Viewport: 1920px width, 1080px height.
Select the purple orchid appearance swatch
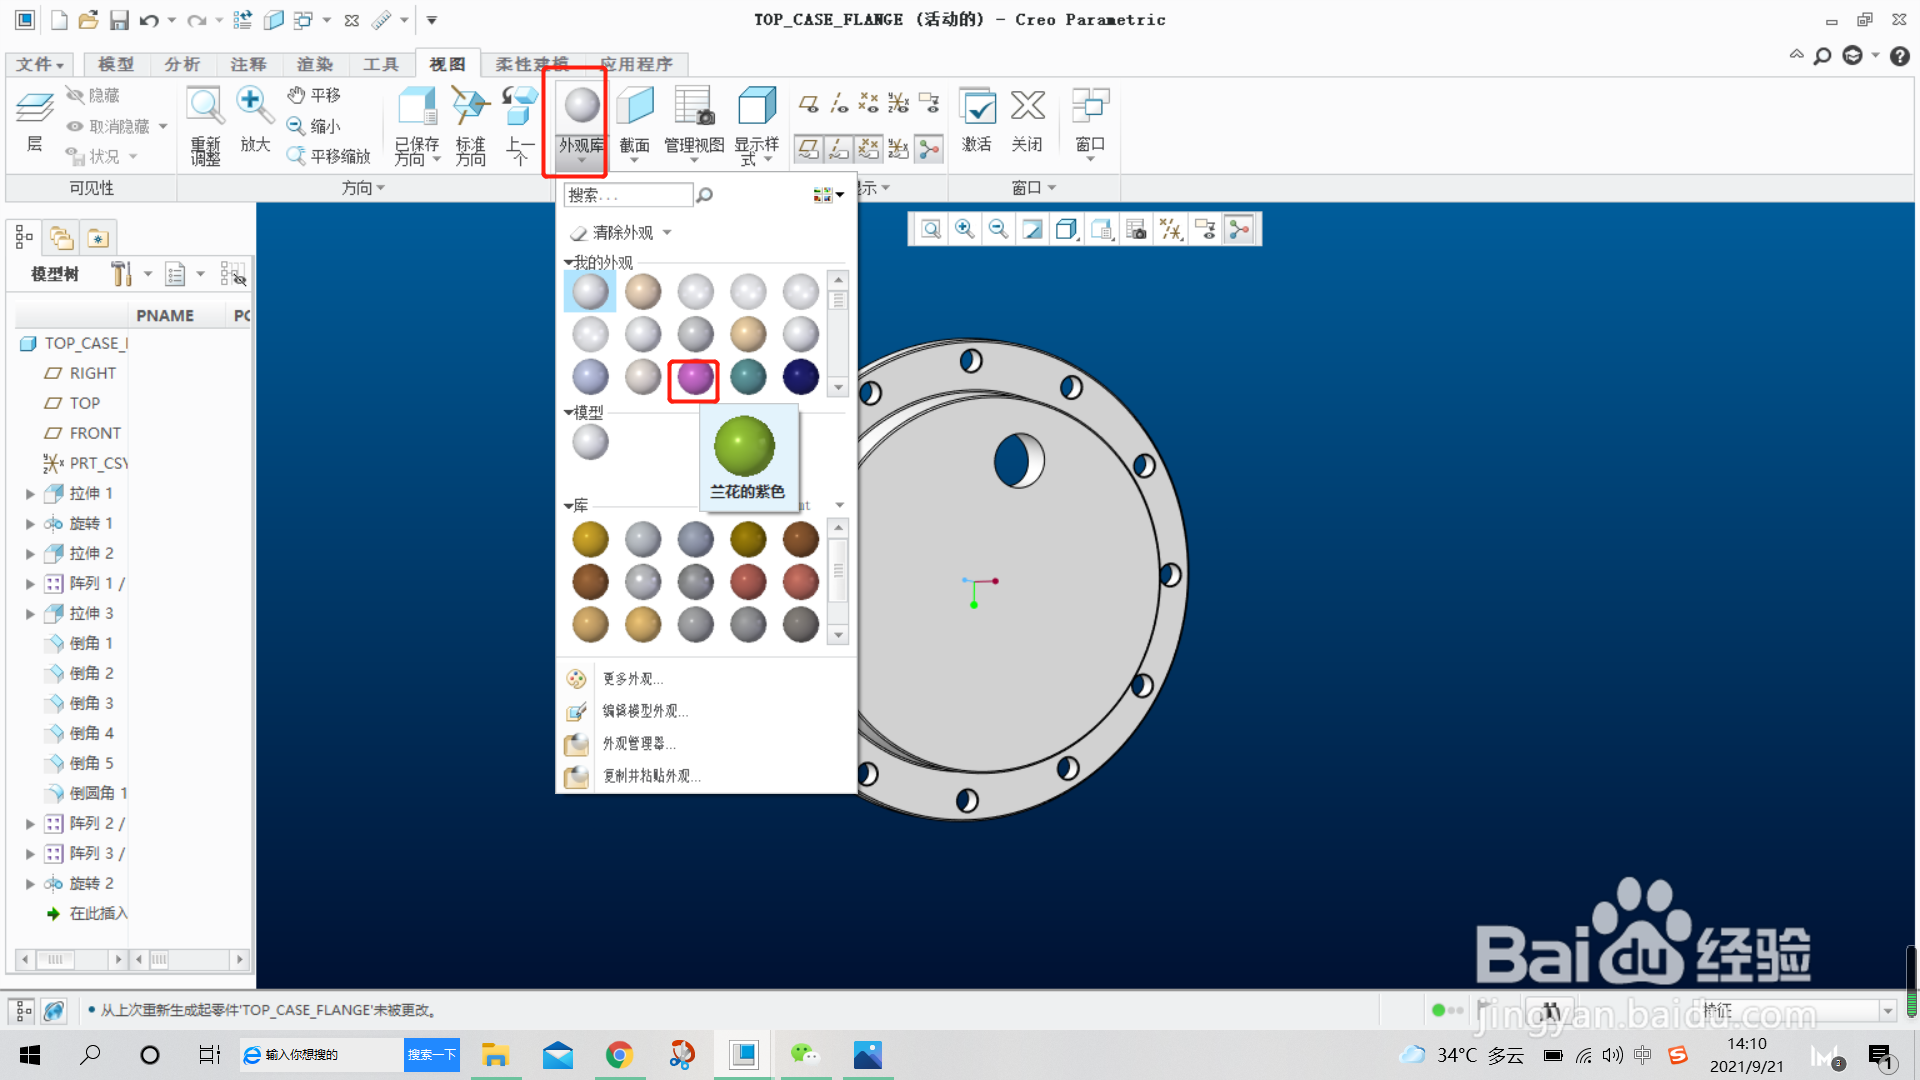click(x=695, y=378)
